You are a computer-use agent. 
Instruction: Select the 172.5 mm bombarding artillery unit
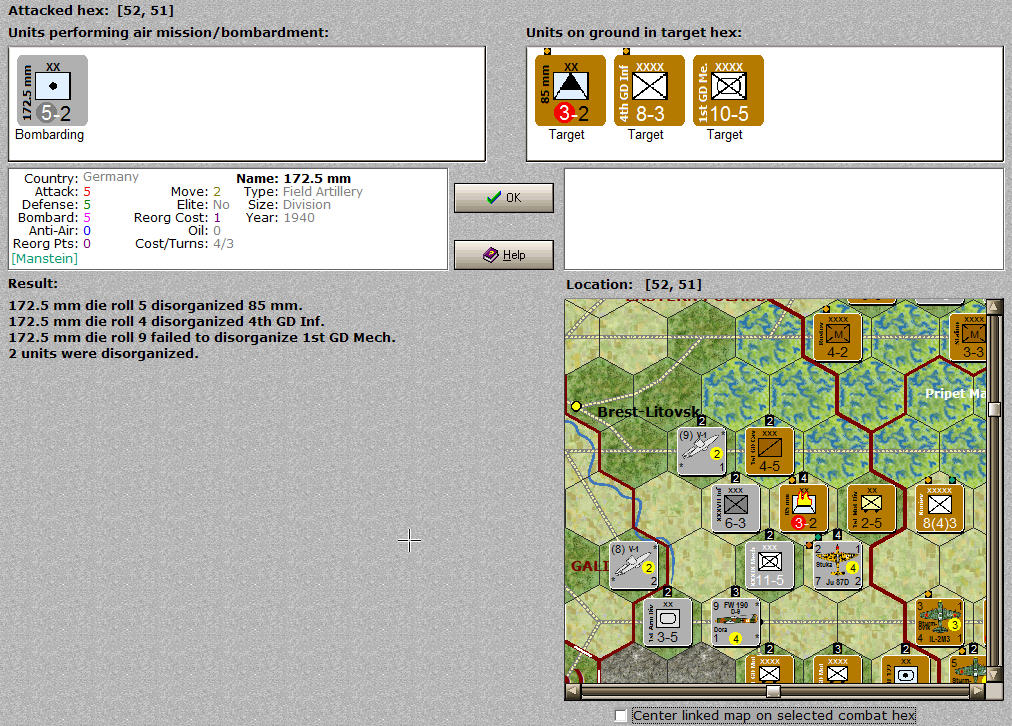point(52,90)
